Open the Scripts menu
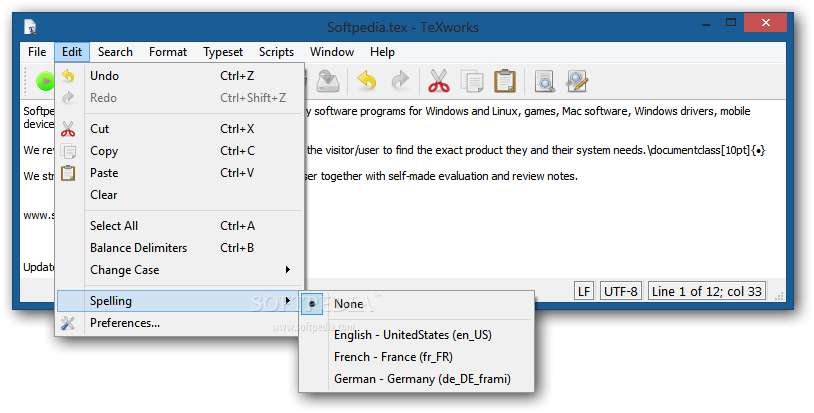This screenshot has height=413, width=814. tap(277, 52)
